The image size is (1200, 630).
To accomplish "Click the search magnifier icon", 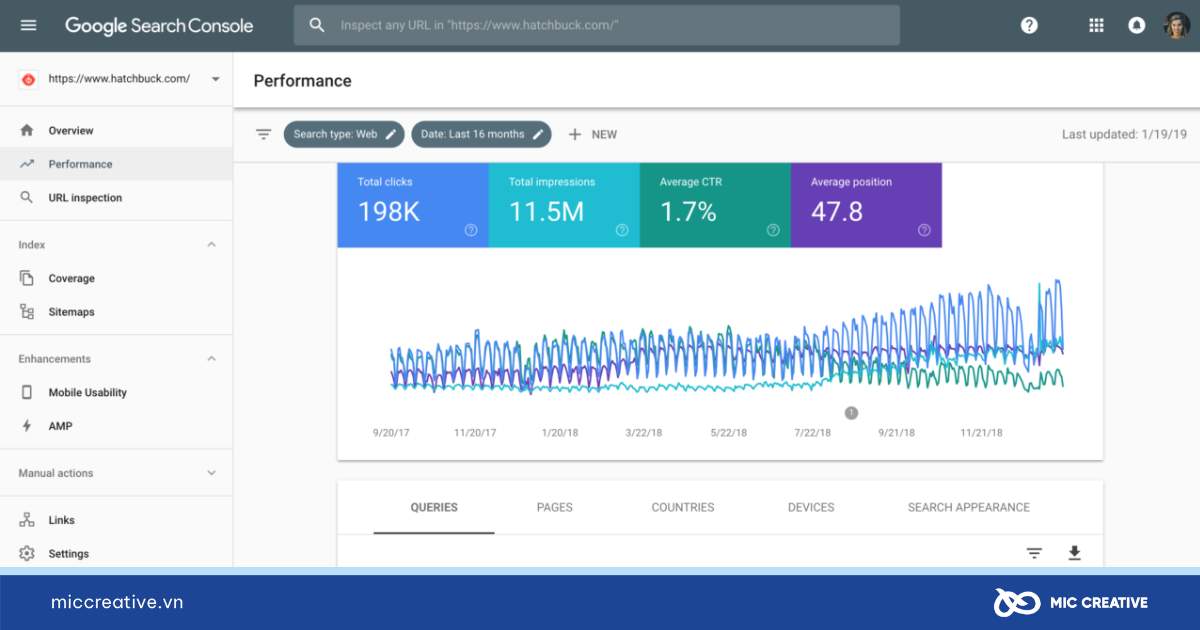I will click(317, 25).
